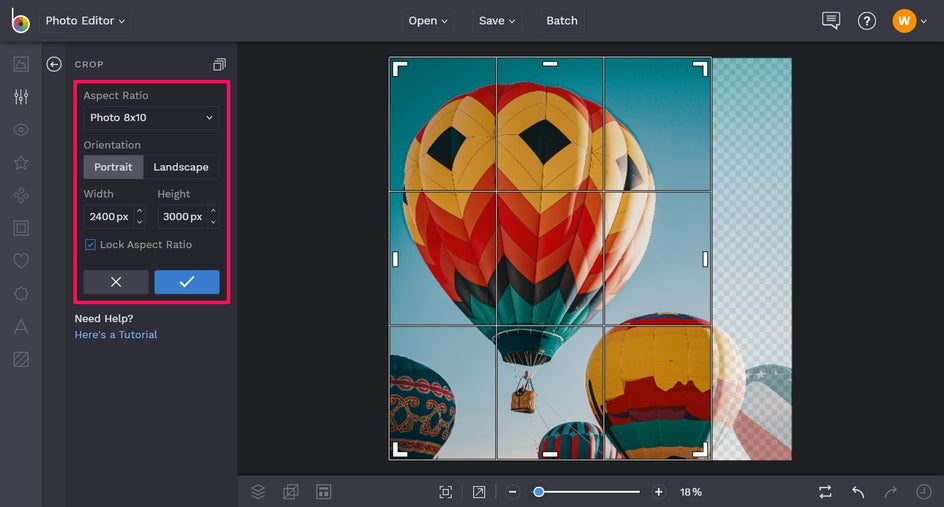The image size is (944, 507).
Task: Open the Frames sidebar icon
Action: pos(21,228)
